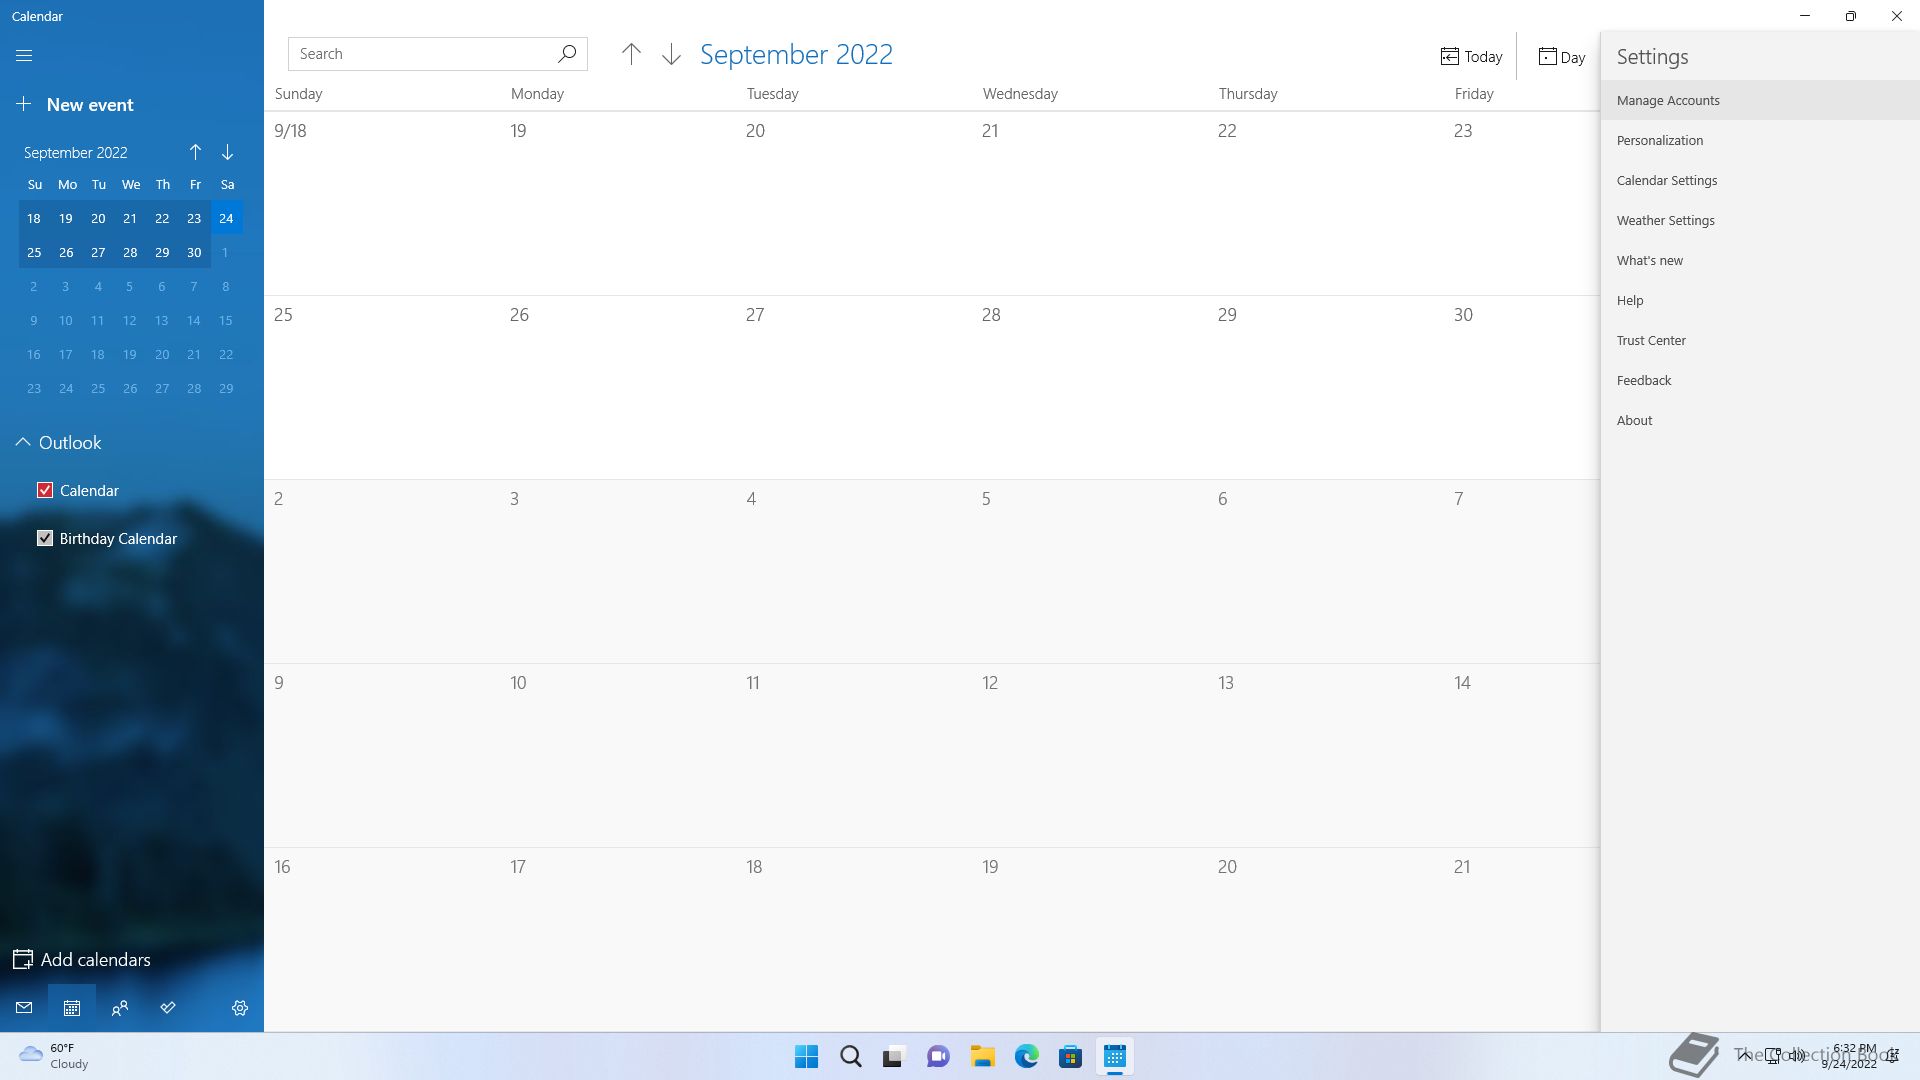Click the September 2022 mini calendar label
This screenshot has height=1080, width=1920.
[76, 152]
